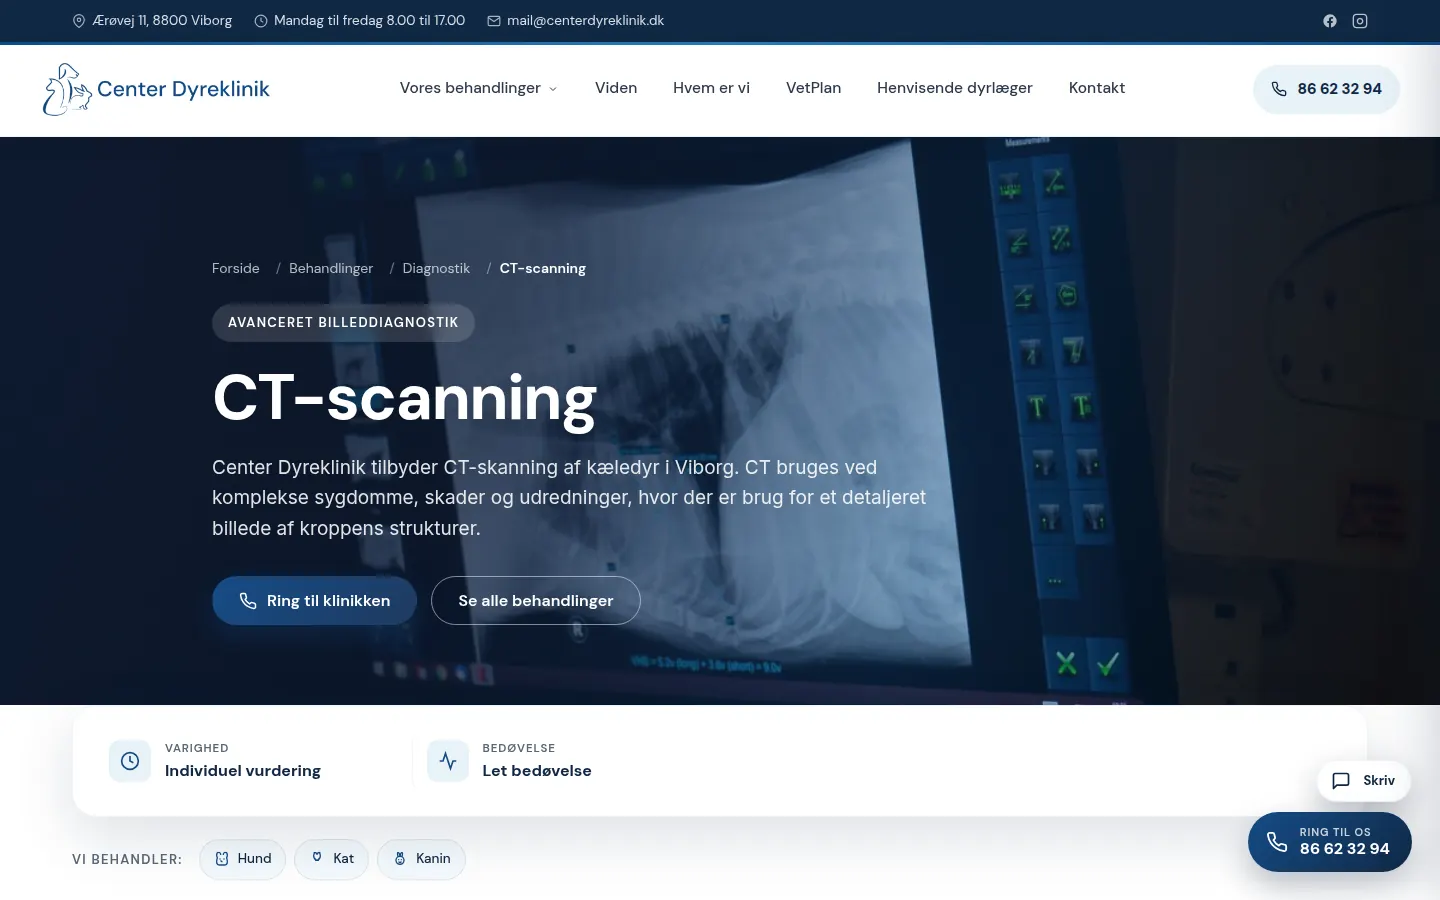Open the Facebook icon link
The image size is (1440, 900).
[1330, 21]
